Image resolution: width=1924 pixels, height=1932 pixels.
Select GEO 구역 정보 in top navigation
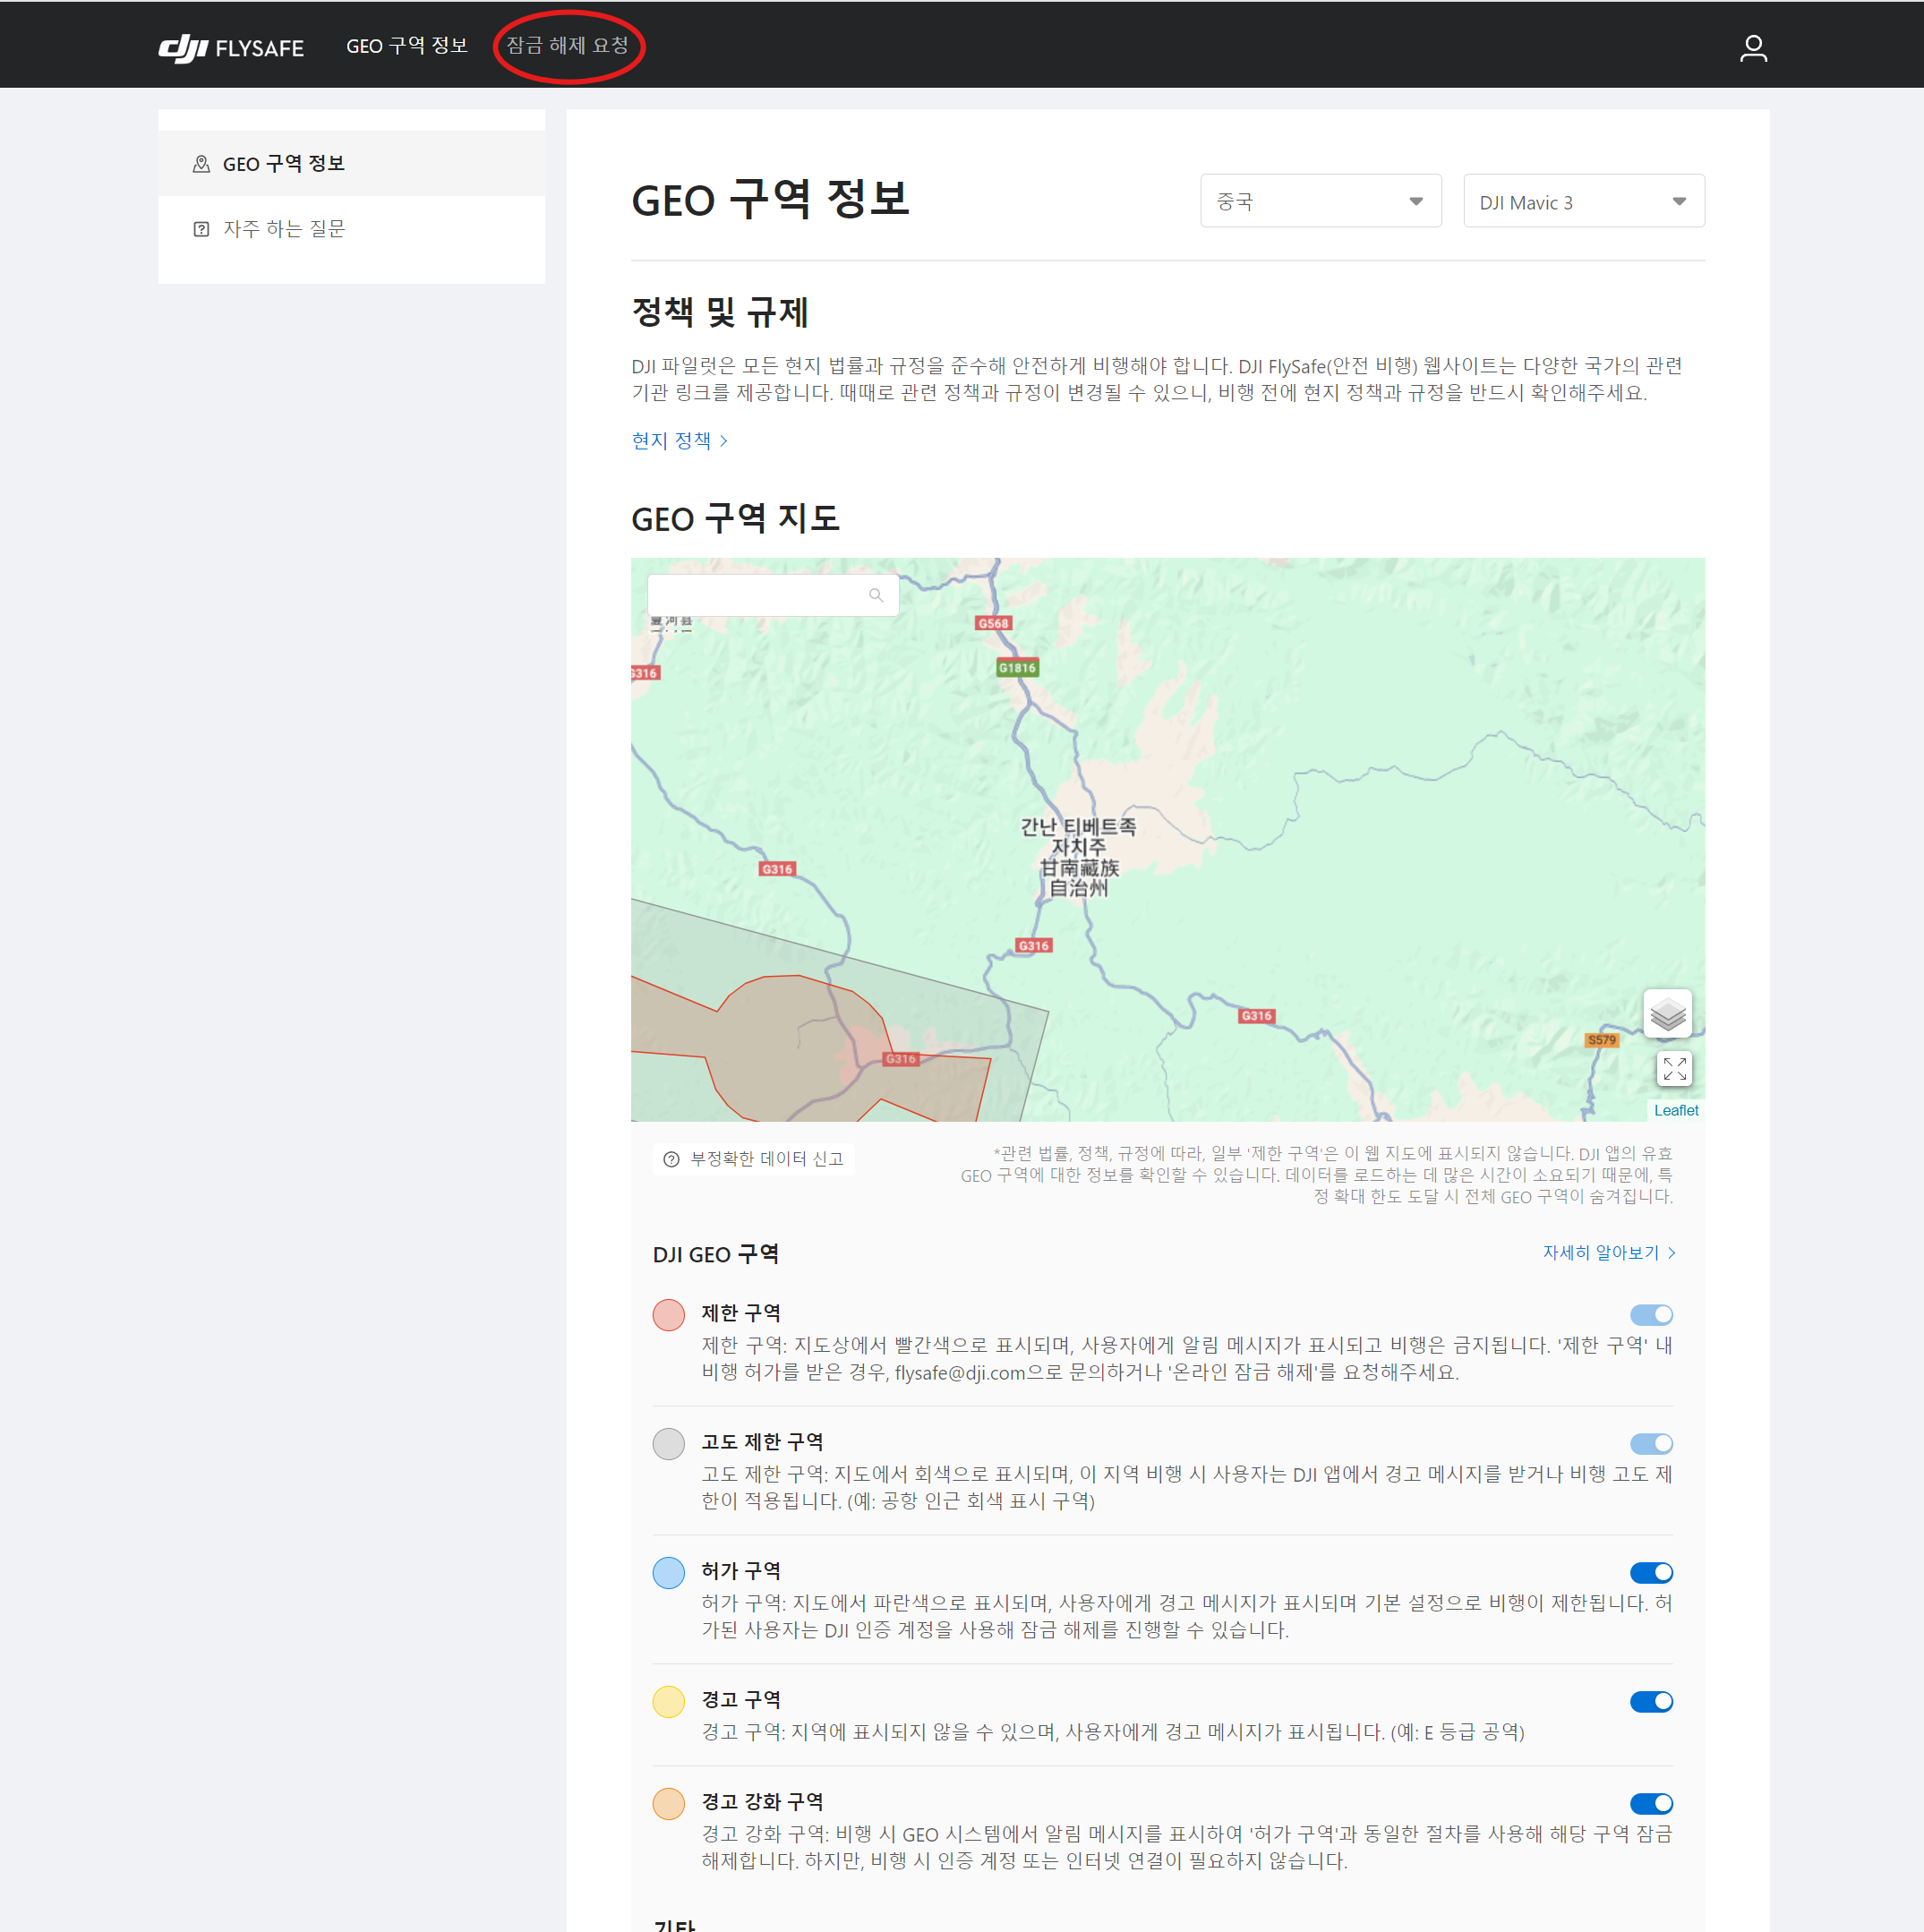(x=406, y=46)
